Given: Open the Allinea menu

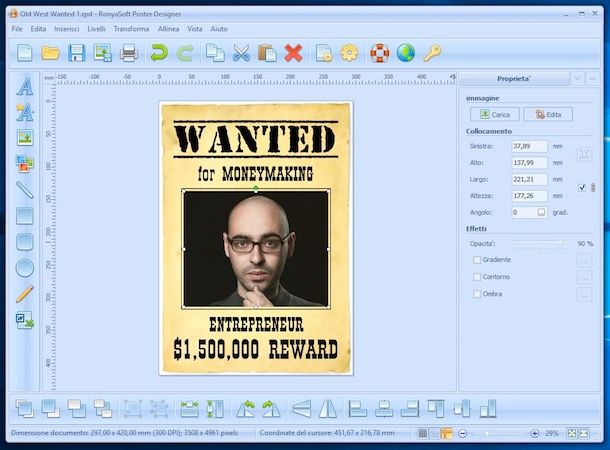Looking at the screenshot, I should coord(168,29).
